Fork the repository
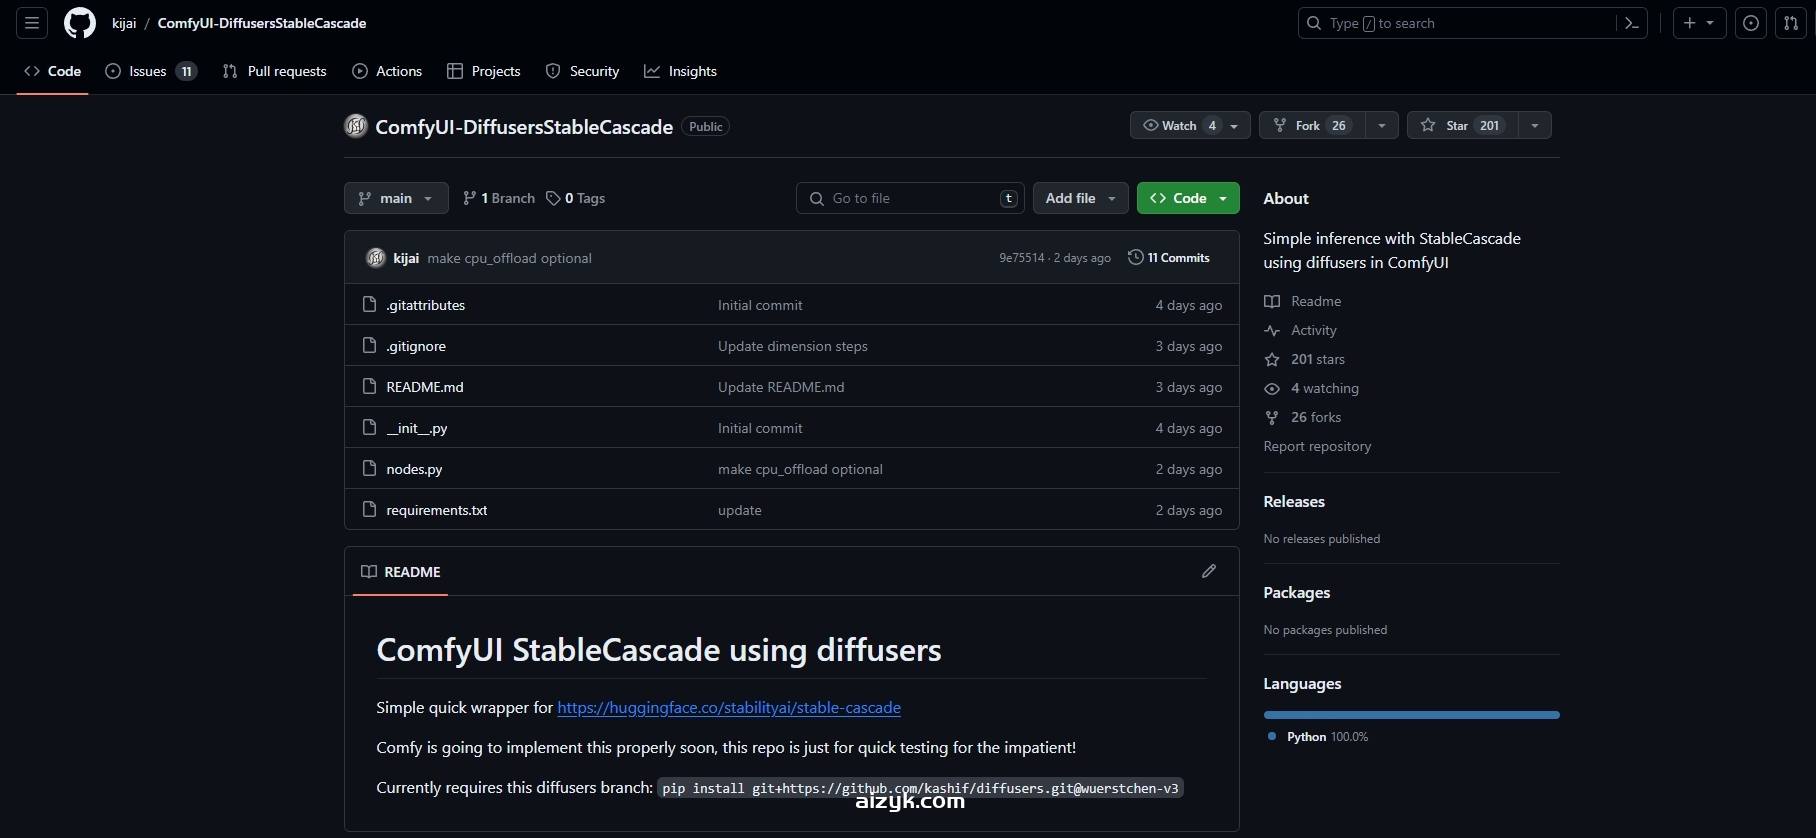 point(1313,125)
